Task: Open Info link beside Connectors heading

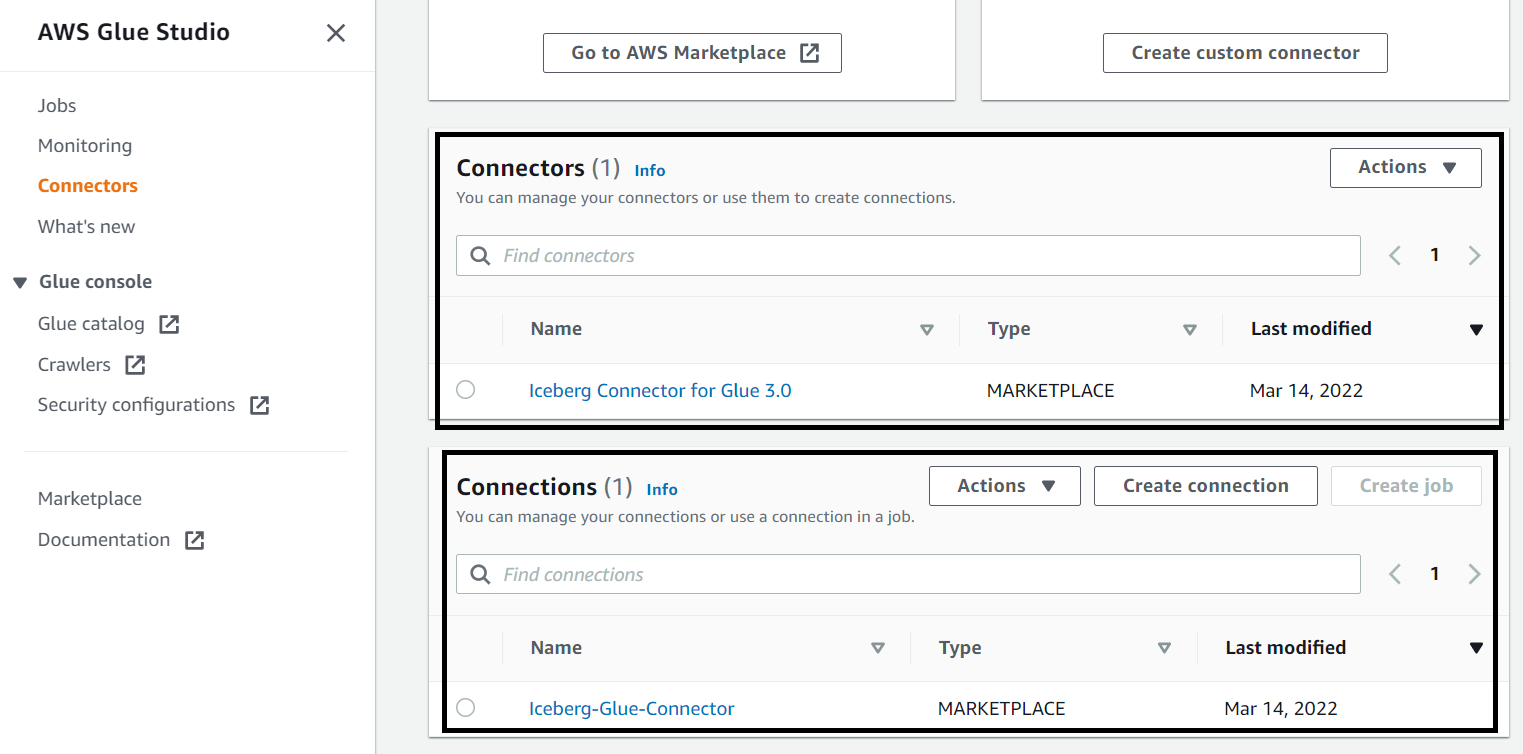Action: click(x=650, y=171)
